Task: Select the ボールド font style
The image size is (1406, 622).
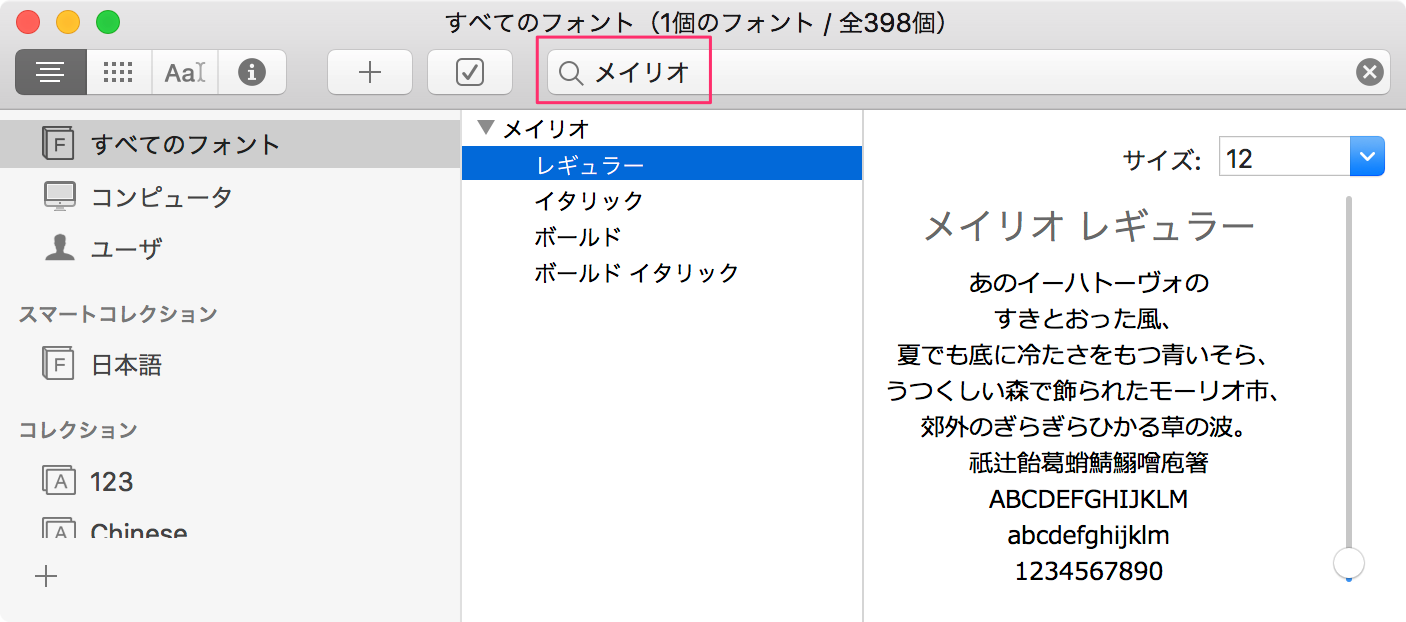Action: [x=662, y=236]
